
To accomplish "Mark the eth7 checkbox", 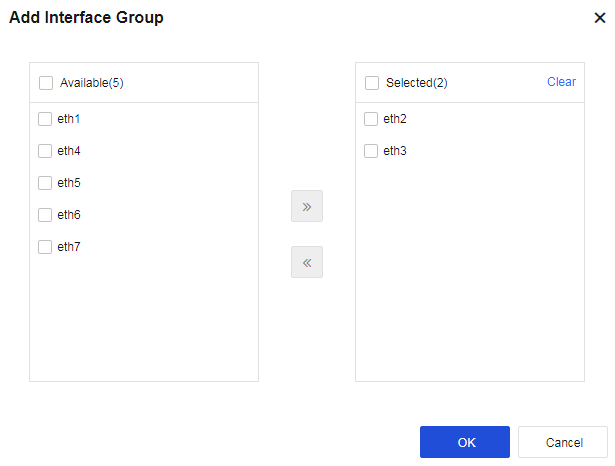I will [45, 247].
